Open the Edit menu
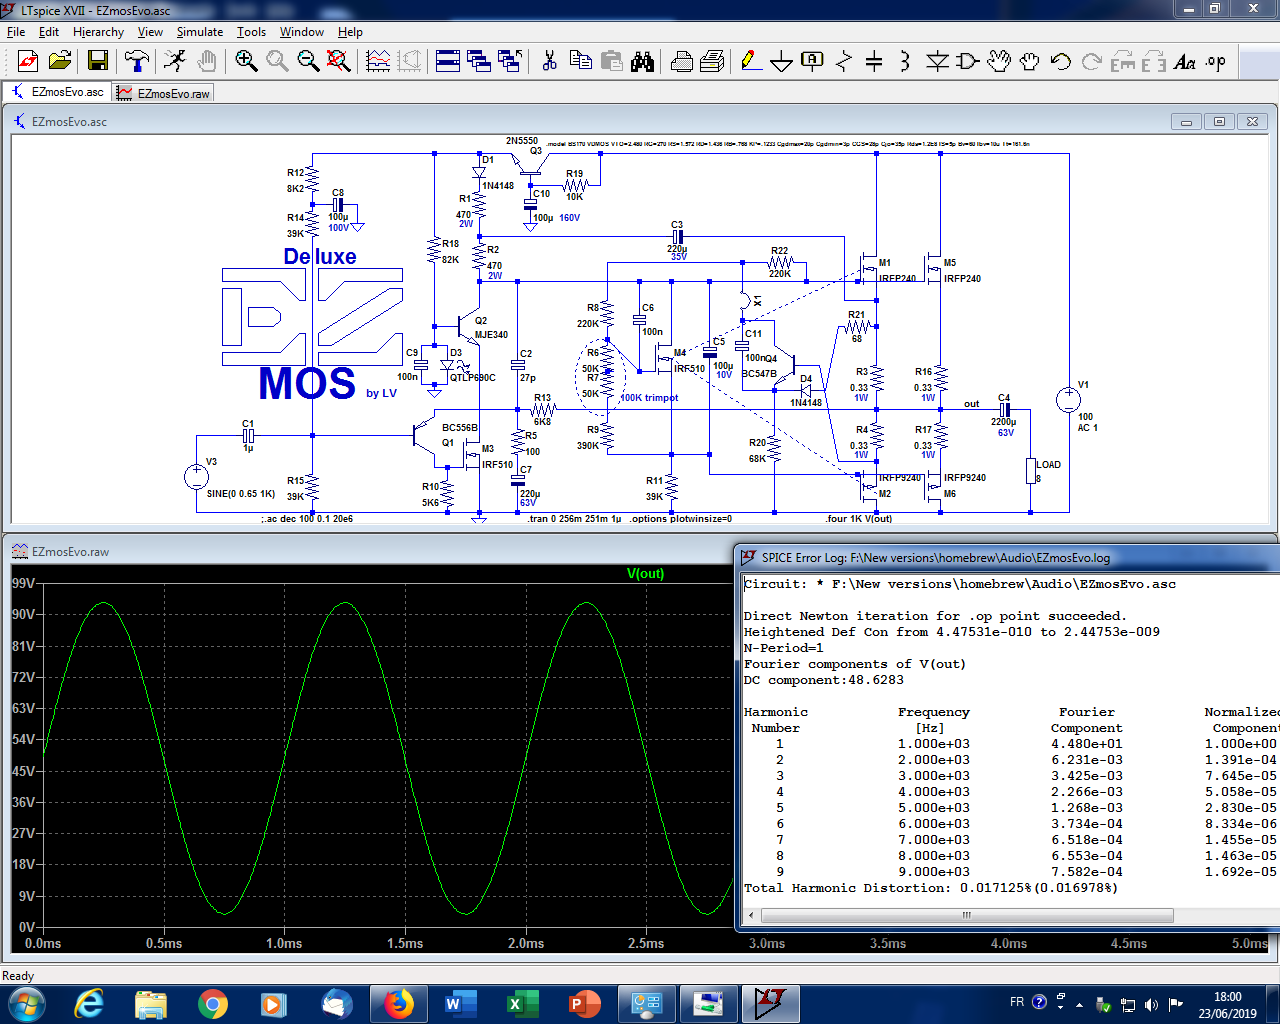This screenshot has width=1280, height=1024. pyautogui.click(x=49, y=32)
